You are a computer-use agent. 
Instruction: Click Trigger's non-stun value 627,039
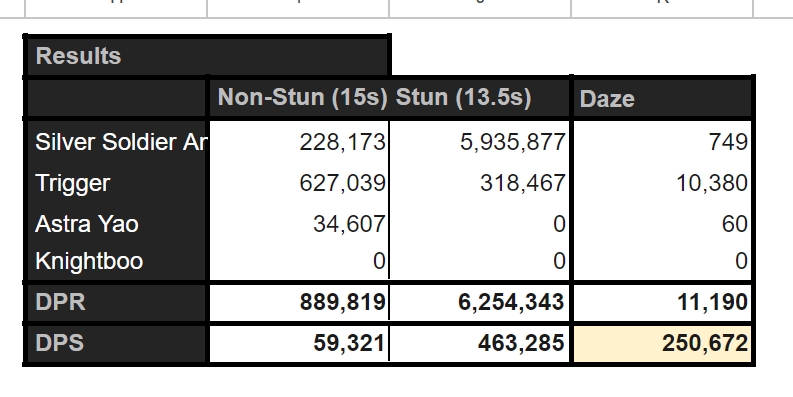pyautogui.click(x=299, y=183)
